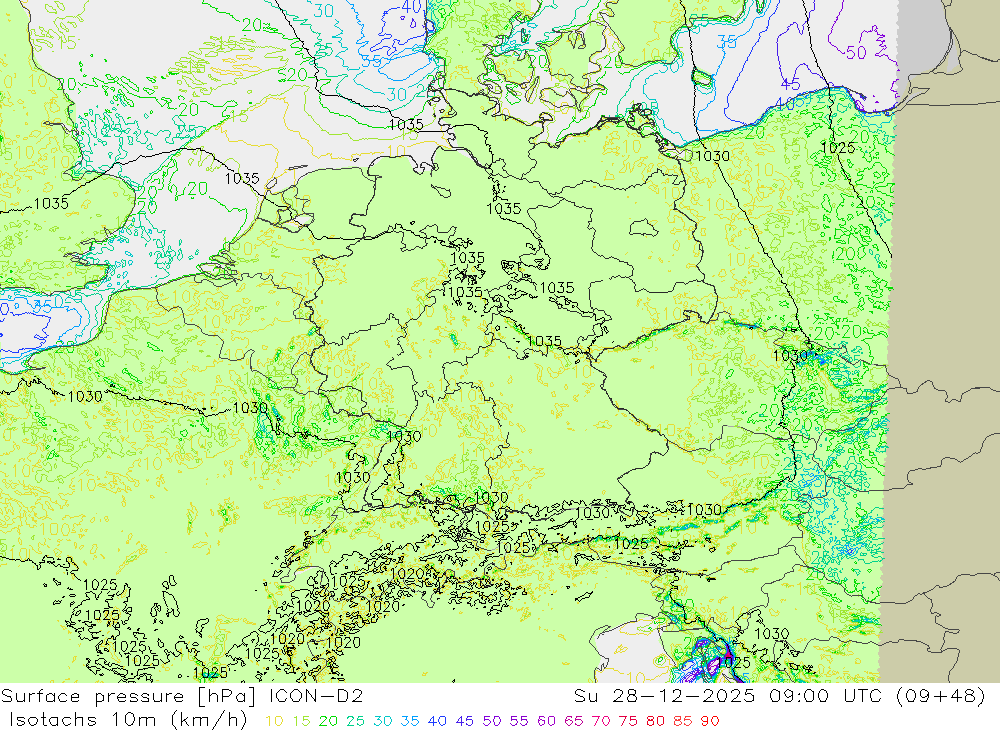The image size is (1000, 733).
Task: Click the "Su 28-12-2025 09:00 UTC (09+48)" timestamp
Action: [x=779, y=696]
